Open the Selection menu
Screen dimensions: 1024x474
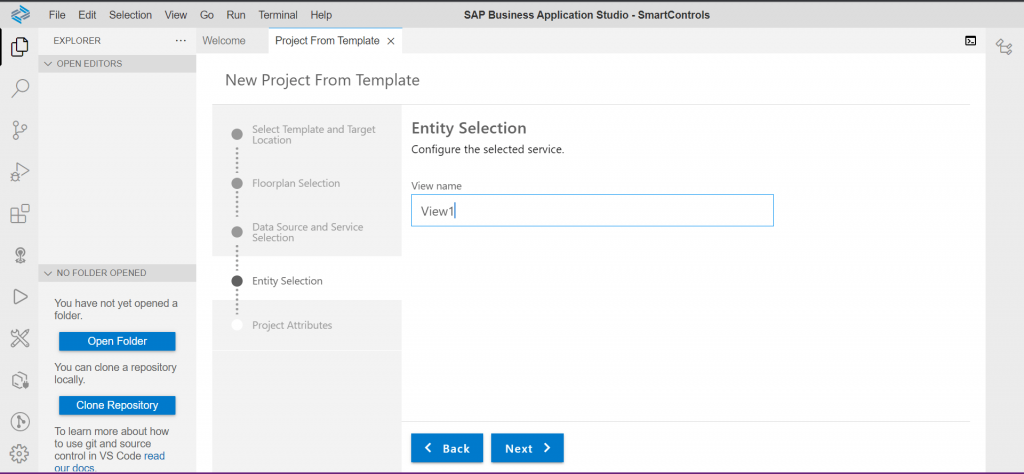pos(131,14)
